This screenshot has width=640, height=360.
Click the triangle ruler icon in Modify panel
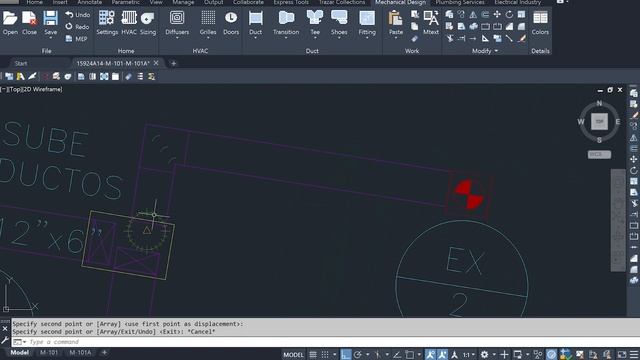click(x=485, y=38)
